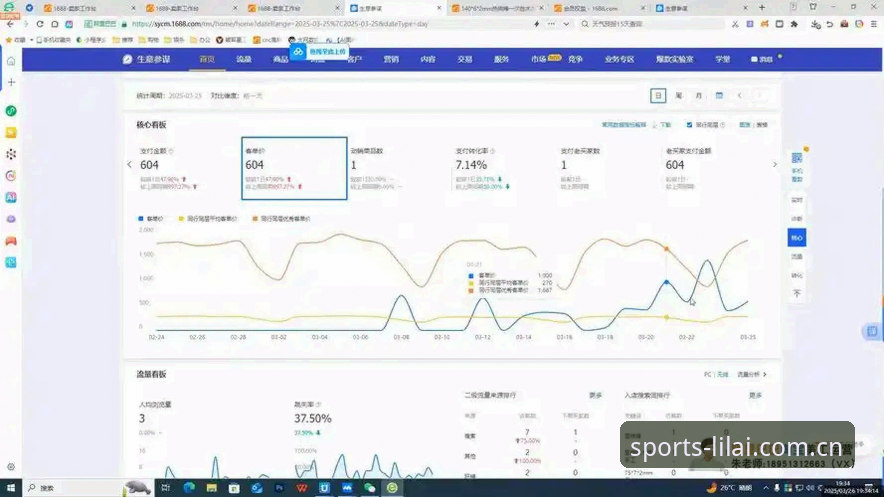Expand the system tray hidden icons
Screen dimensions: 884x497
(x=766, y=487)
